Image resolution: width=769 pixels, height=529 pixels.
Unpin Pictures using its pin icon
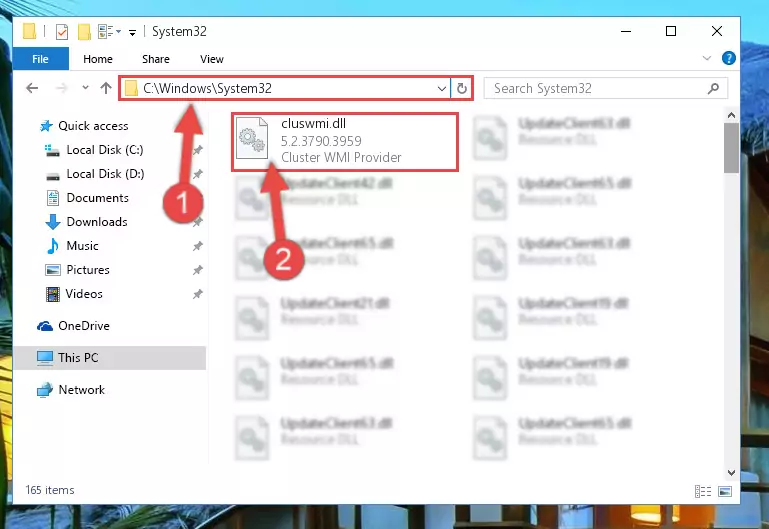[197, 270]
